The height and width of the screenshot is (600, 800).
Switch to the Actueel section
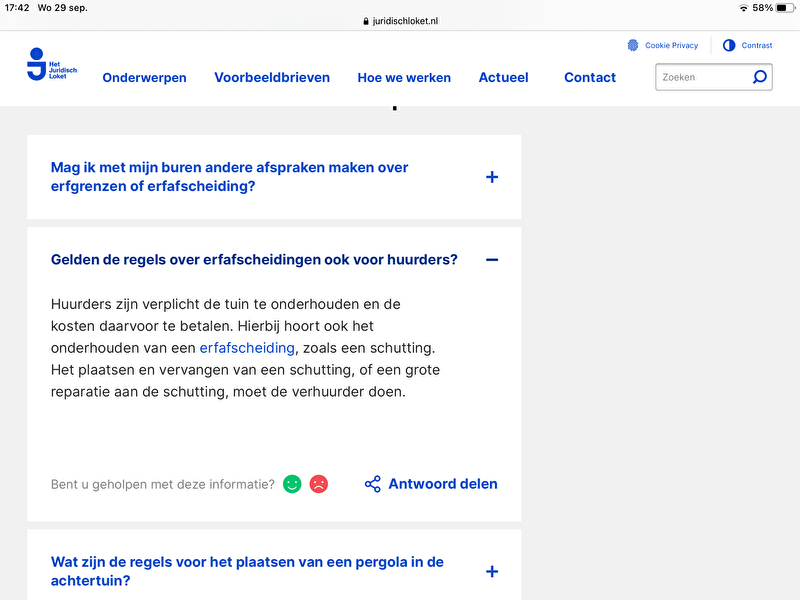[503, 77]
